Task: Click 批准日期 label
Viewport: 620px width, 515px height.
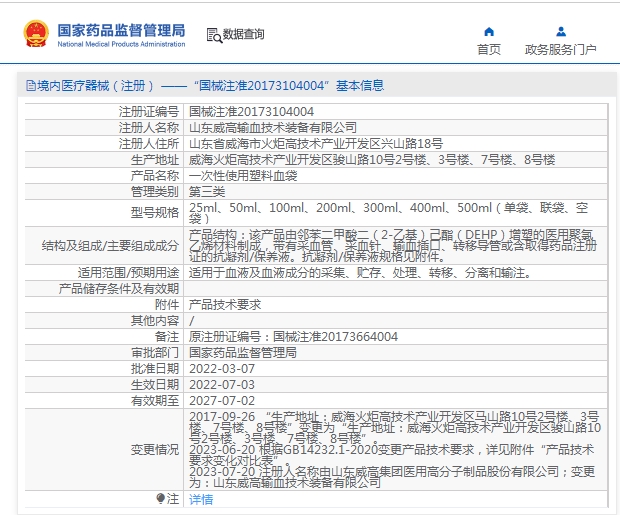Action: pyautogui.click(x=155, y=369)
